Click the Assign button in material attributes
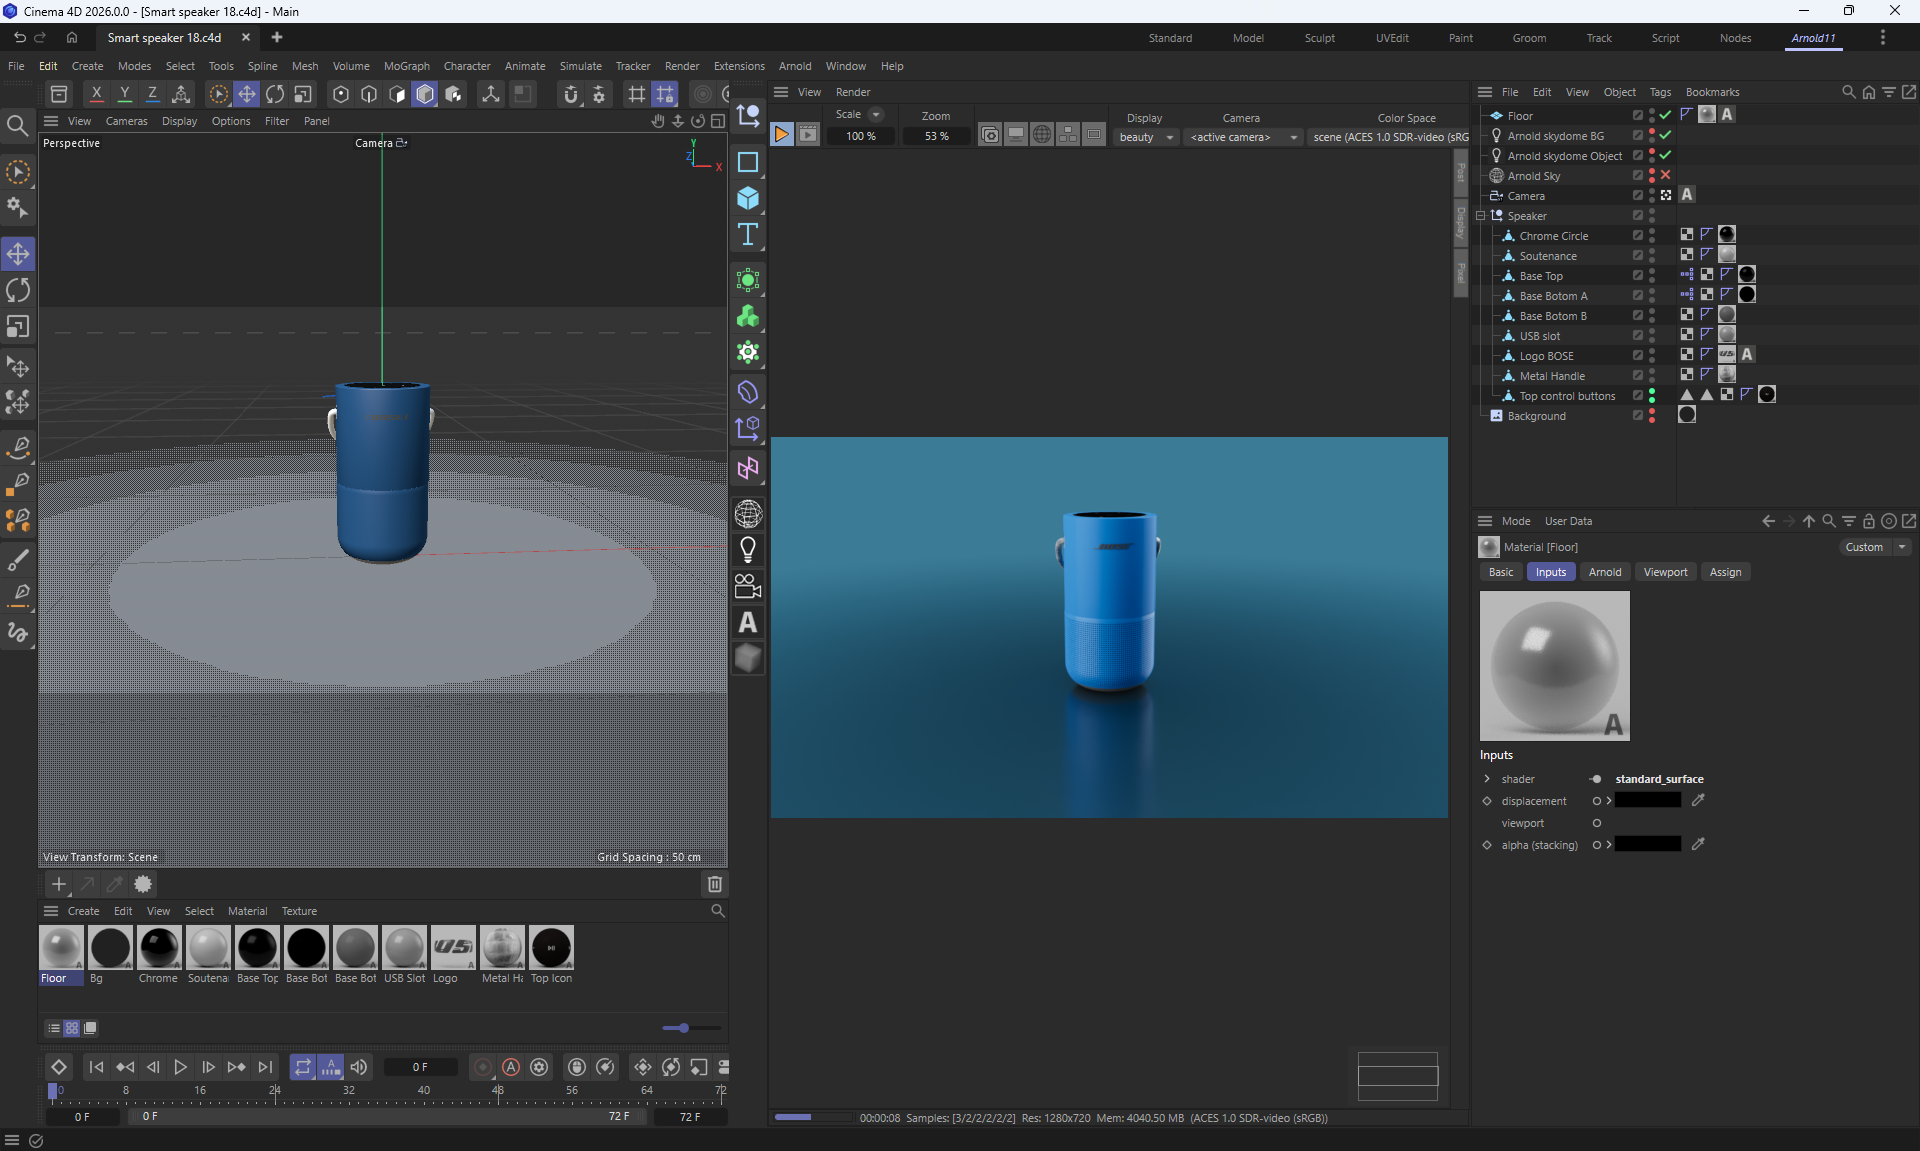The height and width of the screenshot is (1151, 1920). (1725, 572)
